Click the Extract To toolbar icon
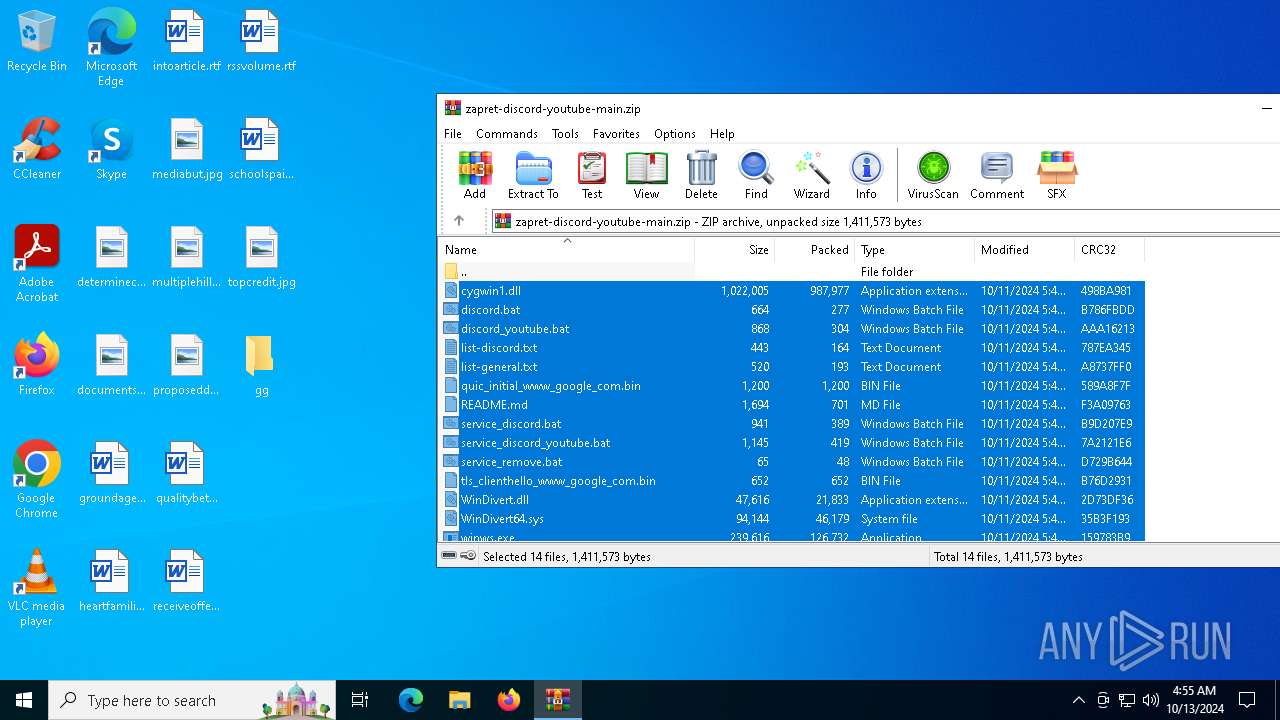Screen dimensions: 1280x720 tap(533, 175)
